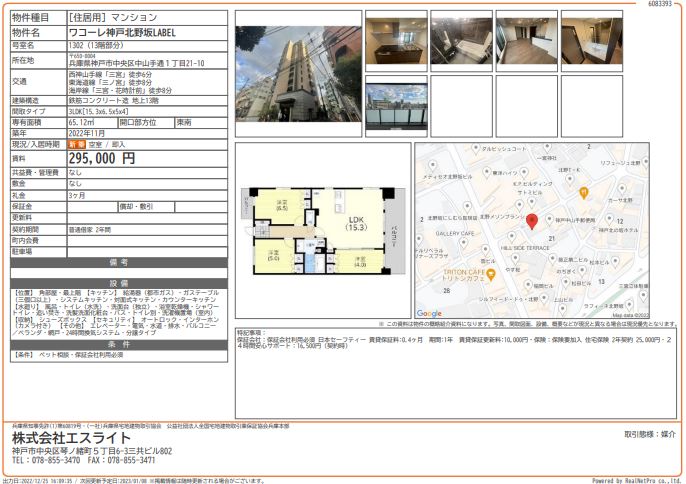Click the 礼金 value 3ヶ月
The width and height of the screenshot is (686, 484).
[x=77, y=195]
